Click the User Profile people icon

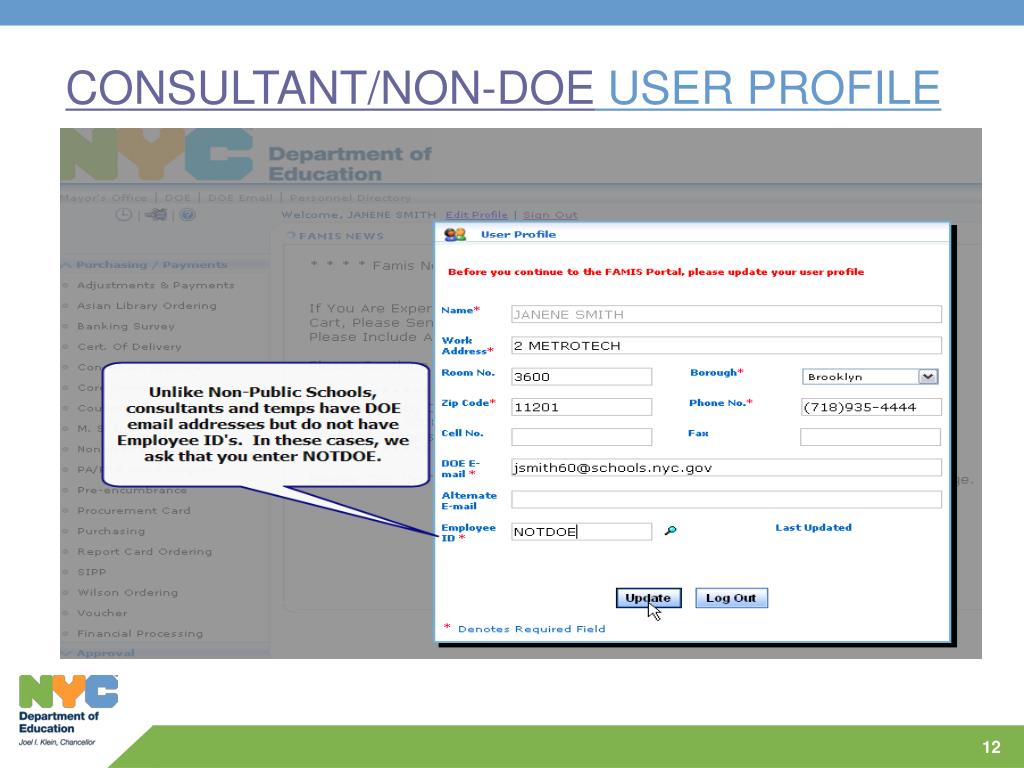pyautogui.click(x=455, y=234)
